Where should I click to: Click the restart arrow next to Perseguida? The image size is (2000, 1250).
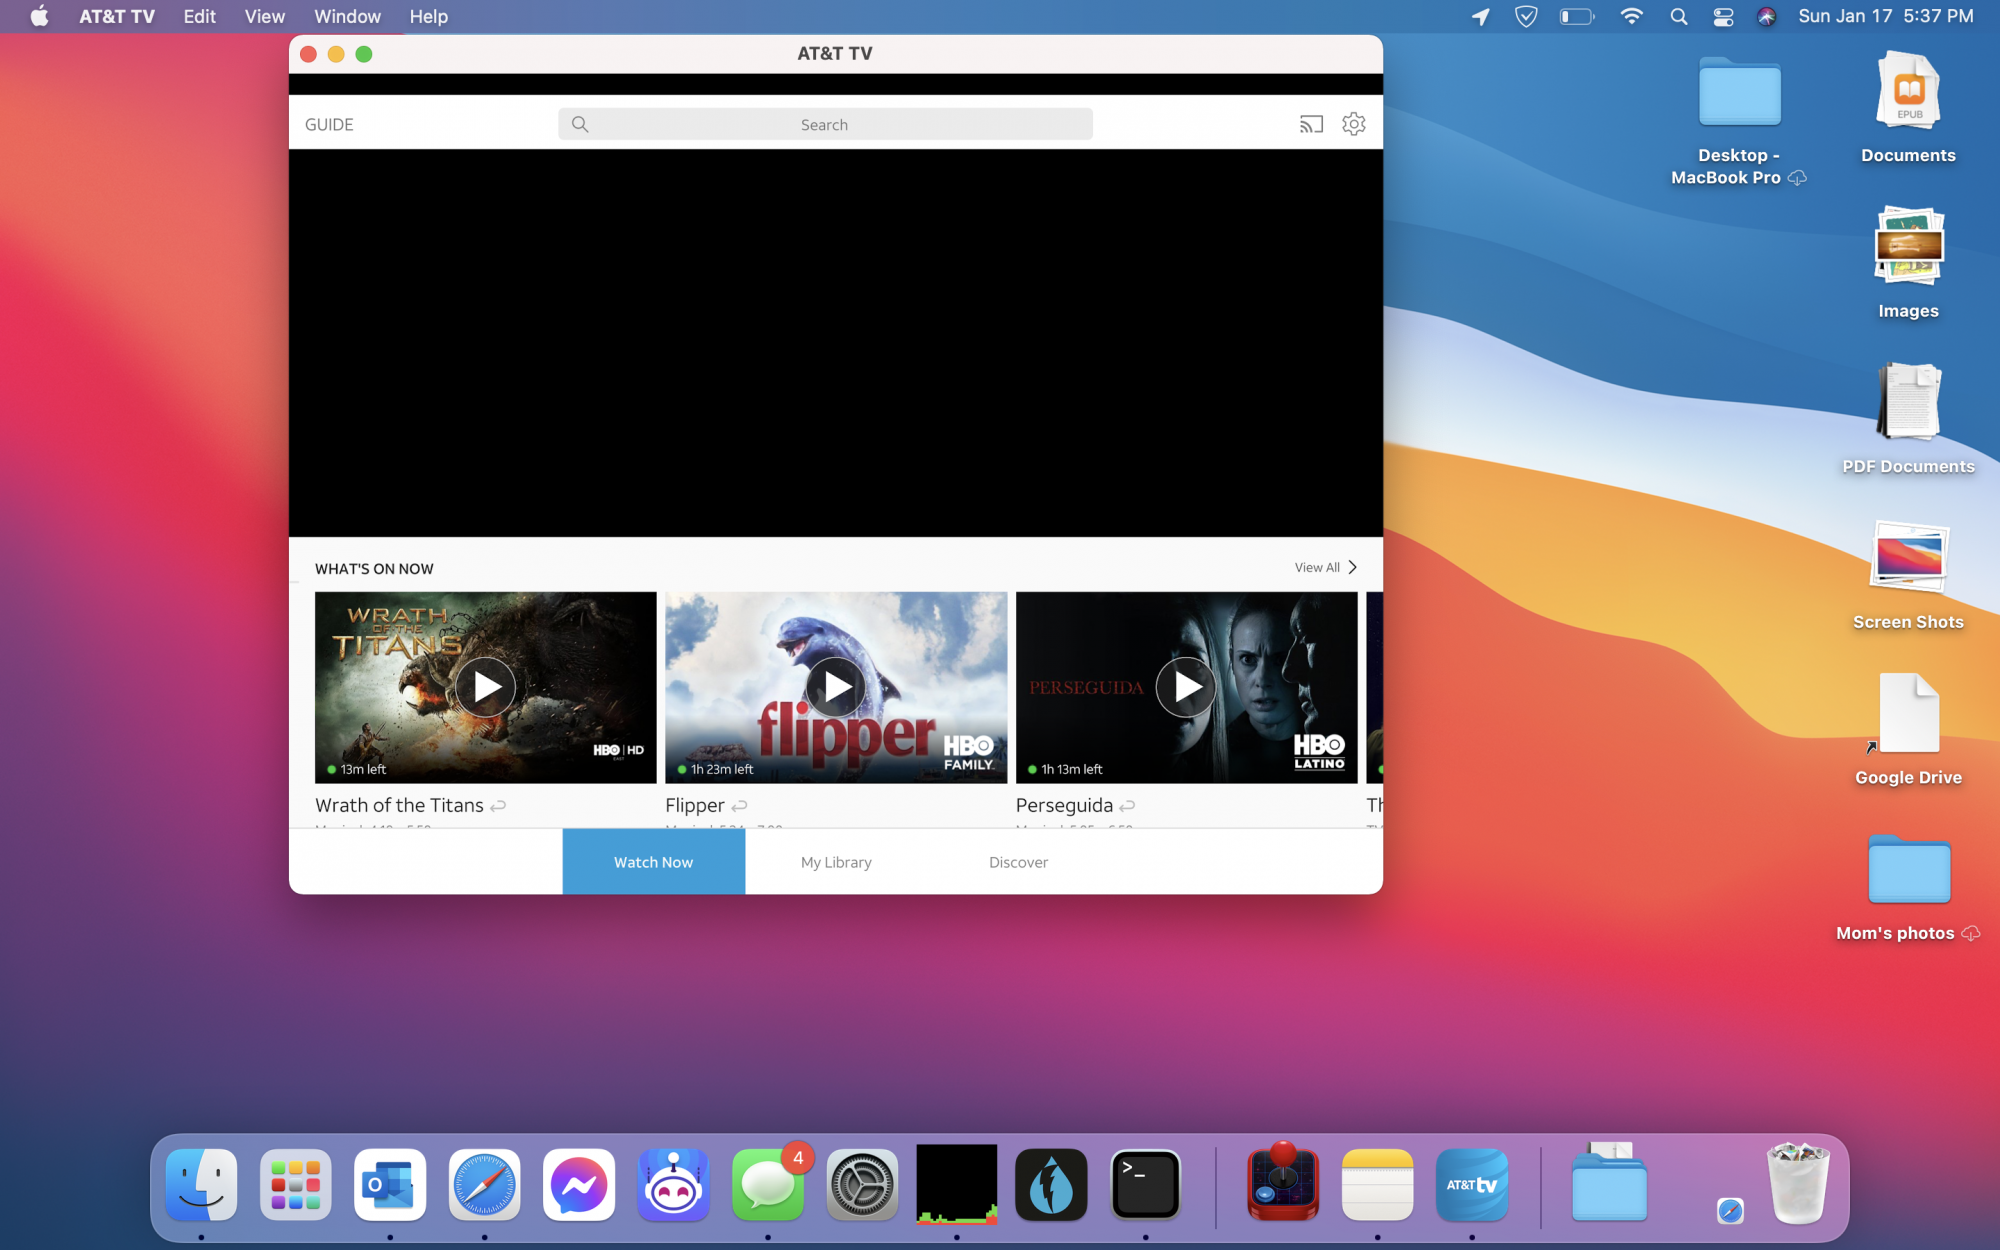[x=1127, y=806]
